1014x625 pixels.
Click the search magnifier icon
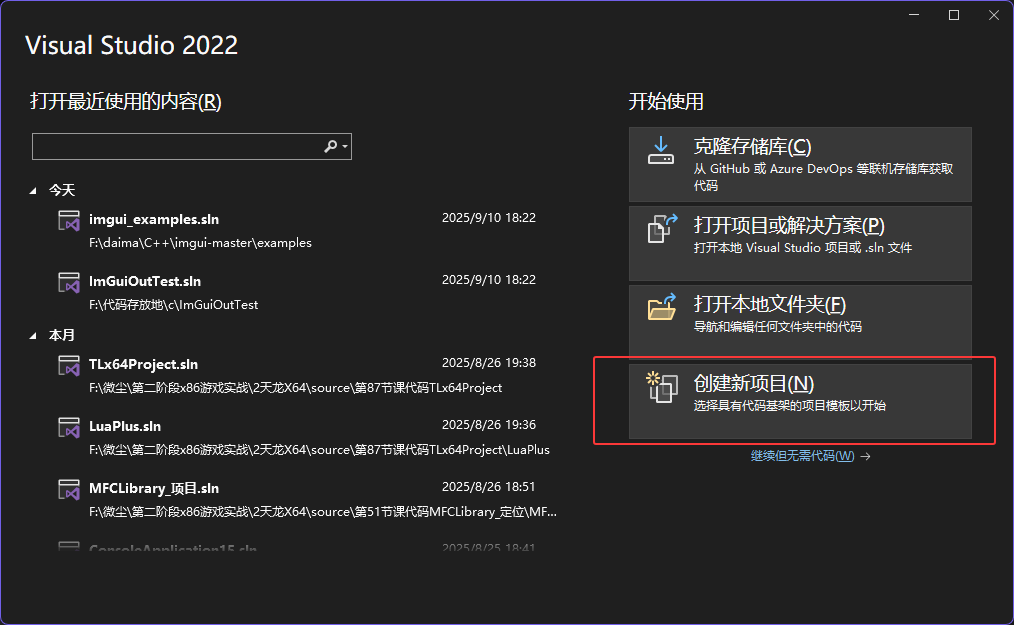330,147
